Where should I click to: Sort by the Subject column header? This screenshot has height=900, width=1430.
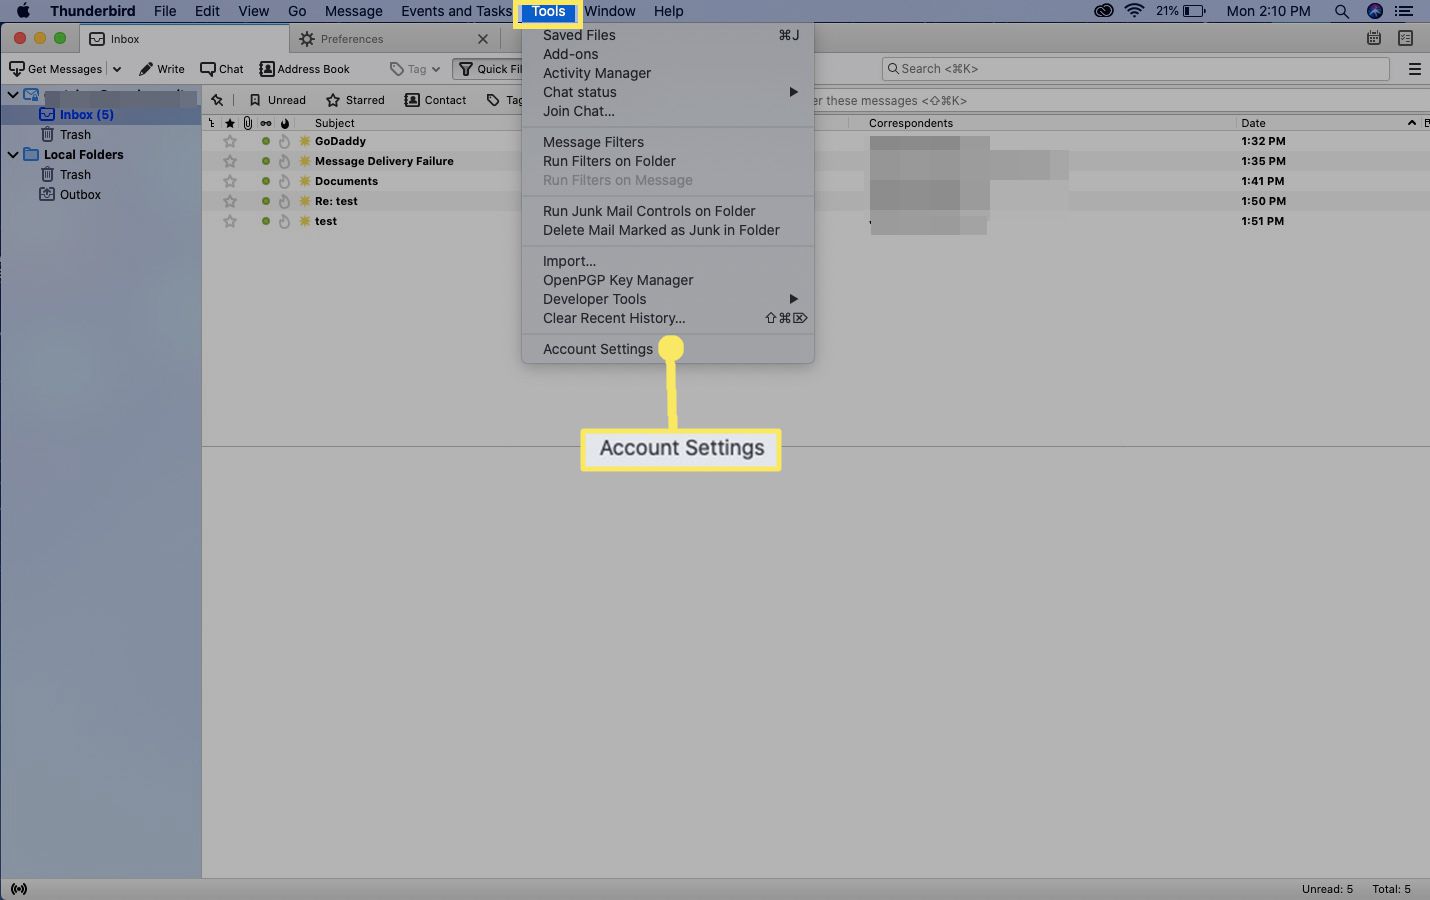[x=334, y=123]
